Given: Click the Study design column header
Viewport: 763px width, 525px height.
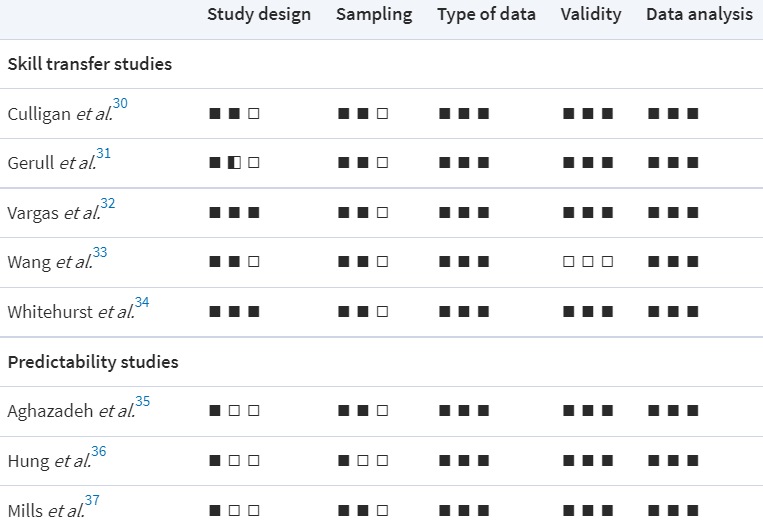Looking at the screenshot, I should 259,14.
